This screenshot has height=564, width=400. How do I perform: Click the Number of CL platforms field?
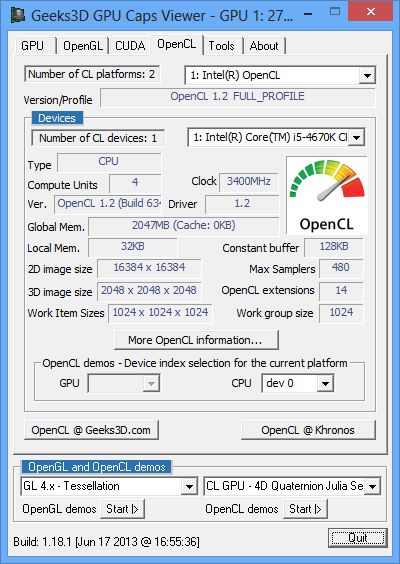(92, 74)
